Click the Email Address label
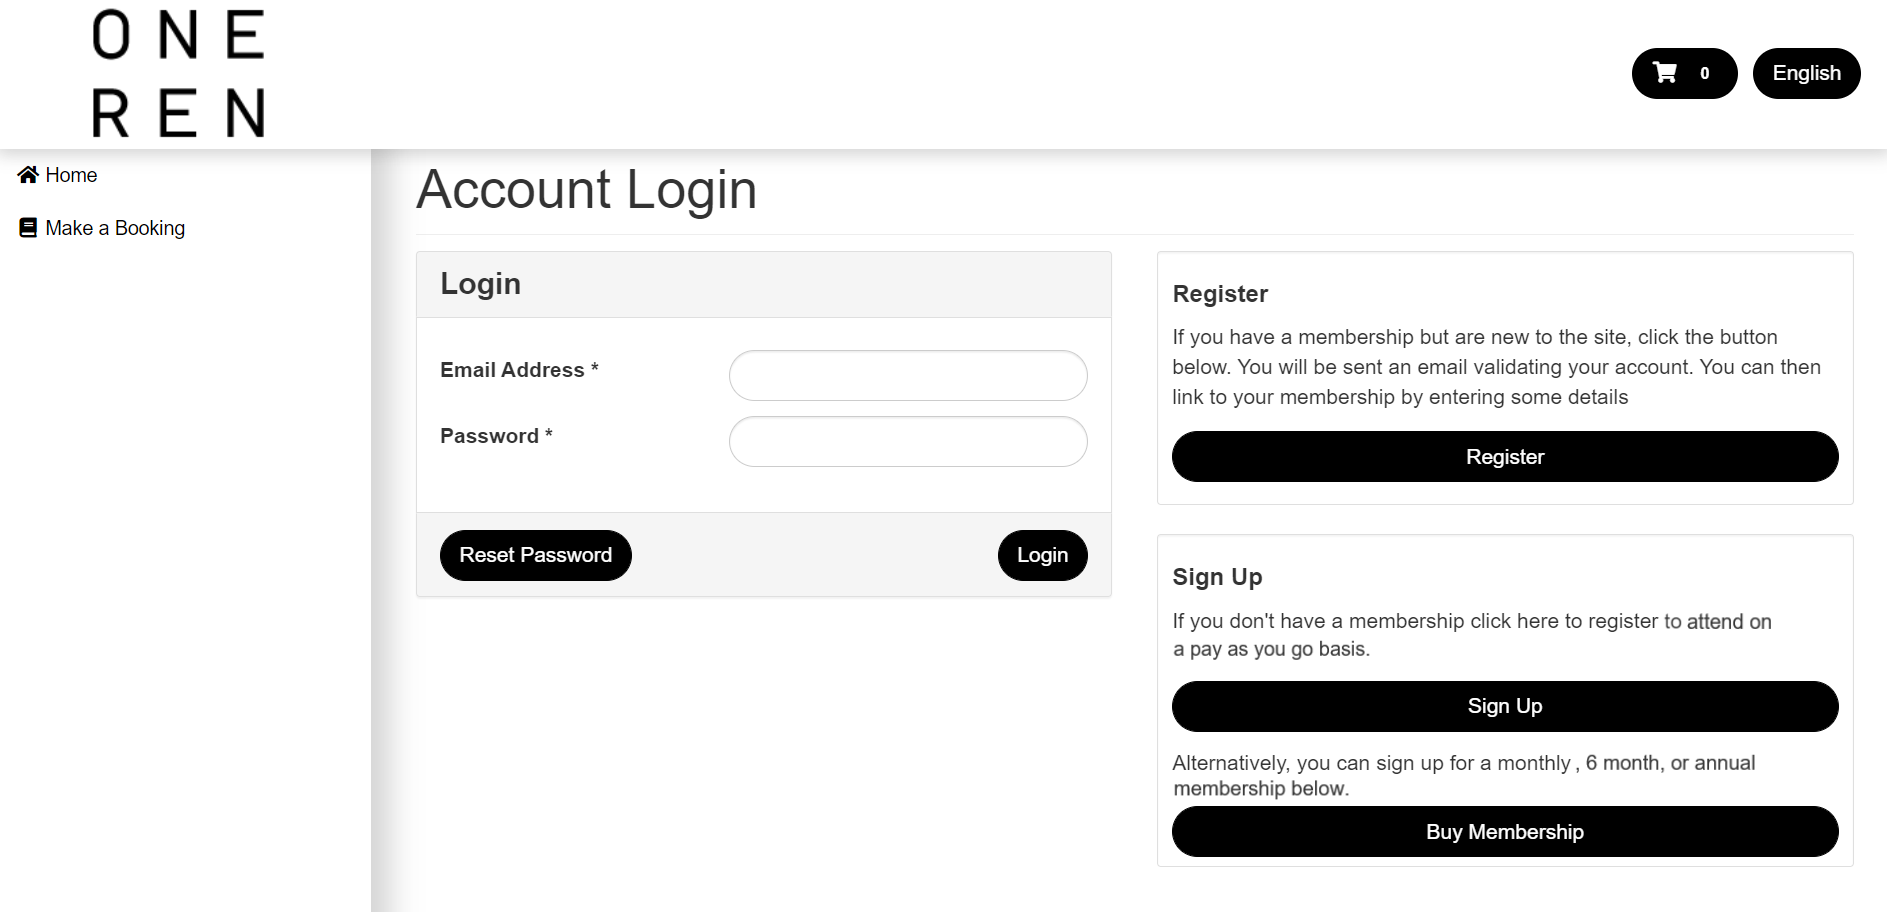 click(x=512, y=370)
